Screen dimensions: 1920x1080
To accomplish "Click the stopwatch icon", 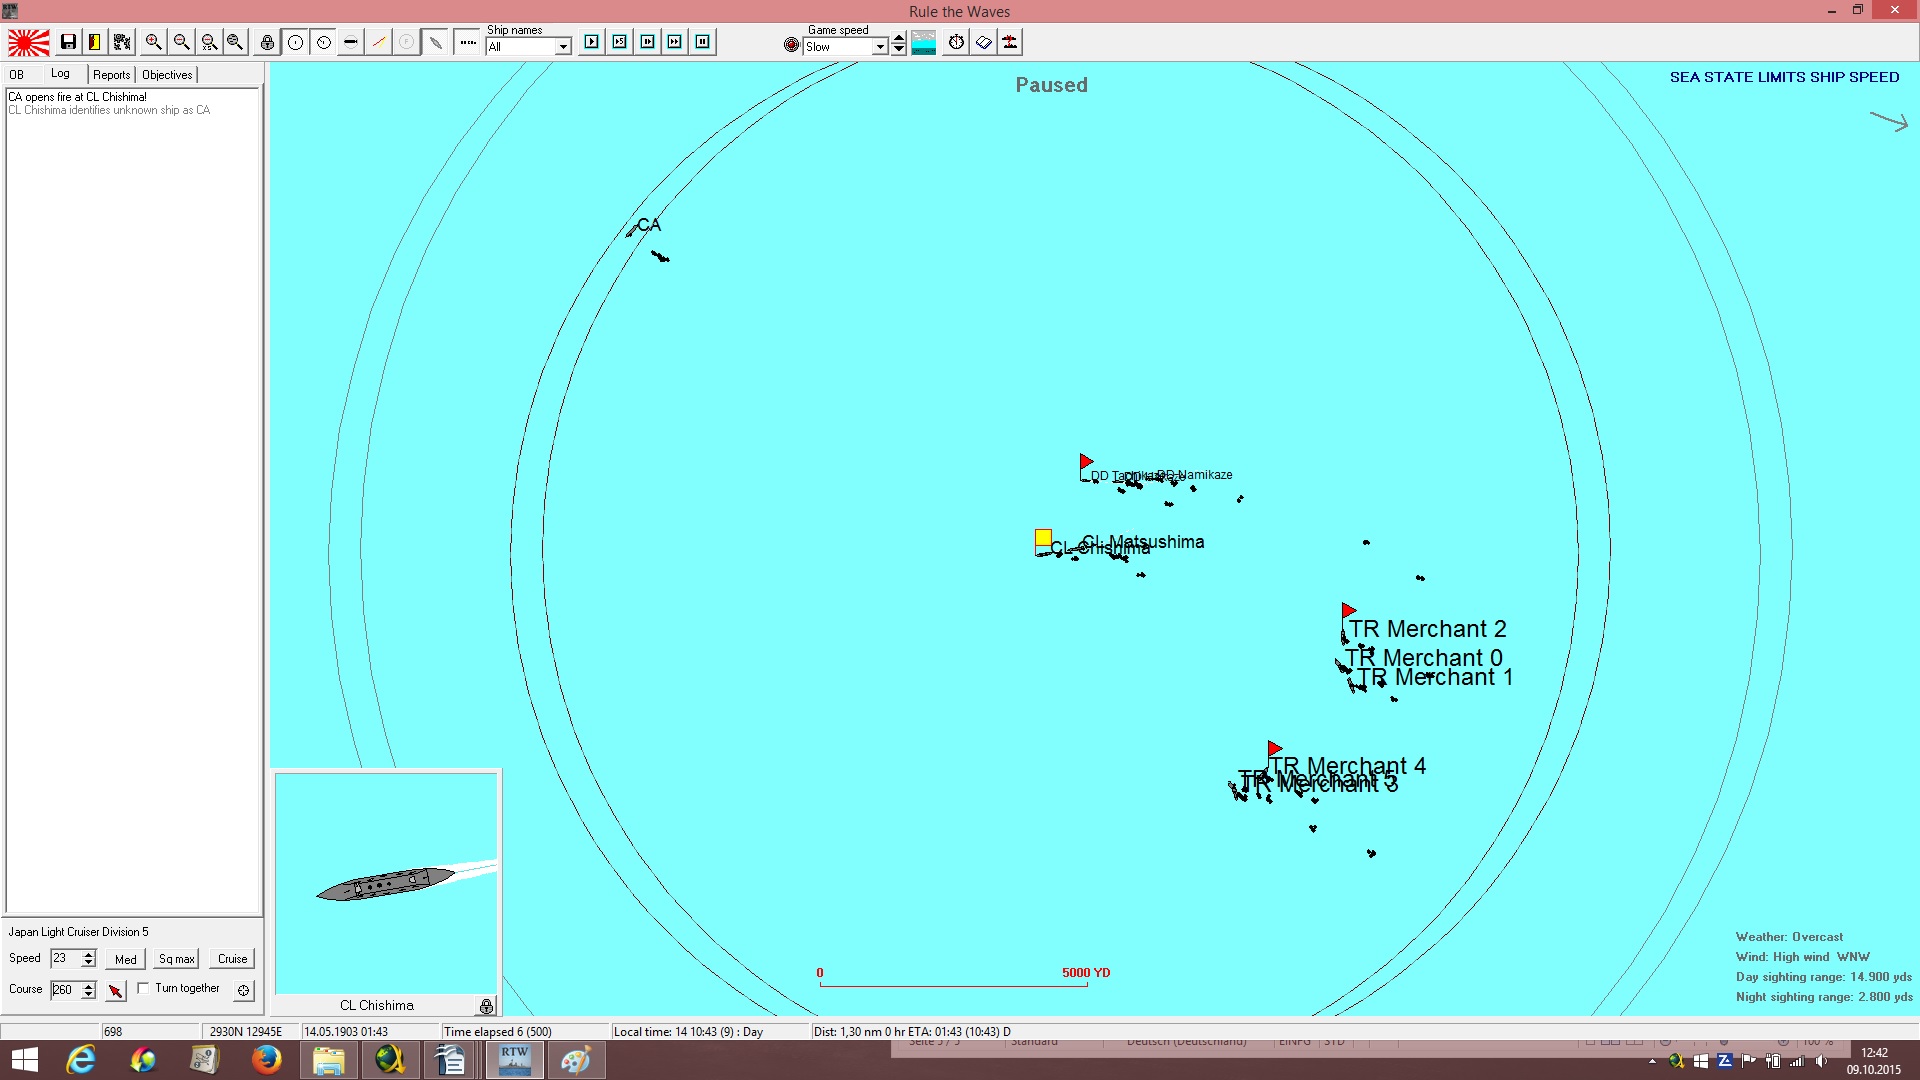I will coord(957,42).
